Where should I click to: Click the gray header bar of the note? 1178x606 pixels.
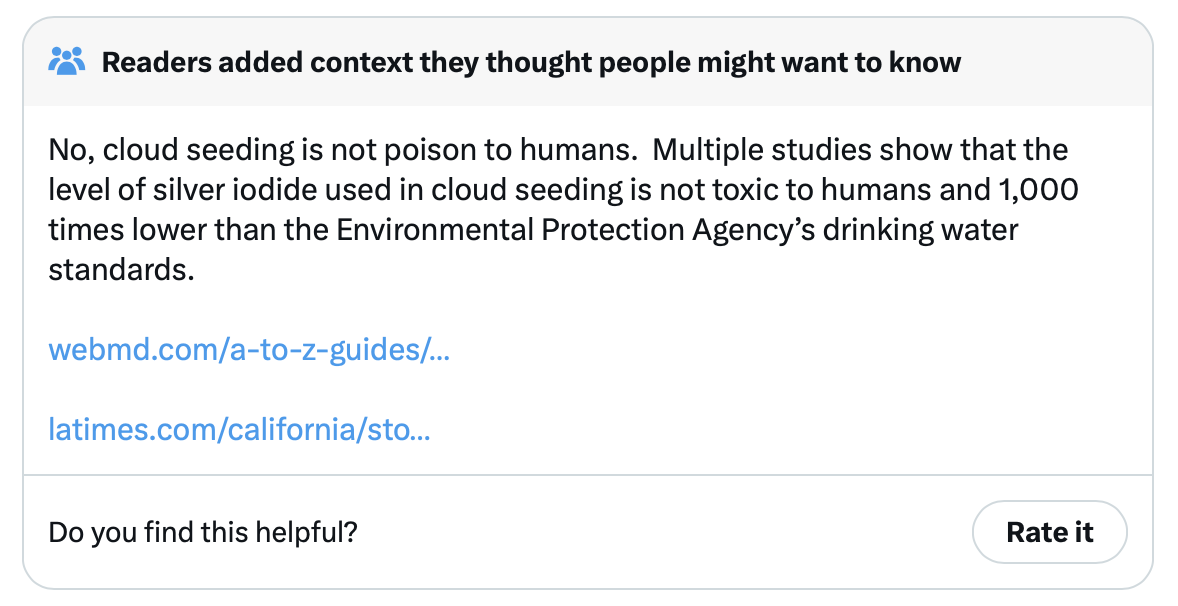coord(1050,62)
